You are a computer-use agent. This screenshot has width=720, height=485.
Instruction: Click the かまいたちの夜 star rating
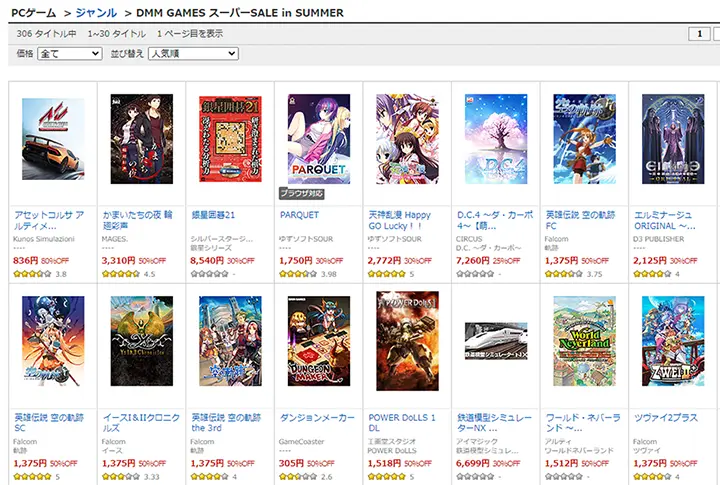click(x=121, y=274)
